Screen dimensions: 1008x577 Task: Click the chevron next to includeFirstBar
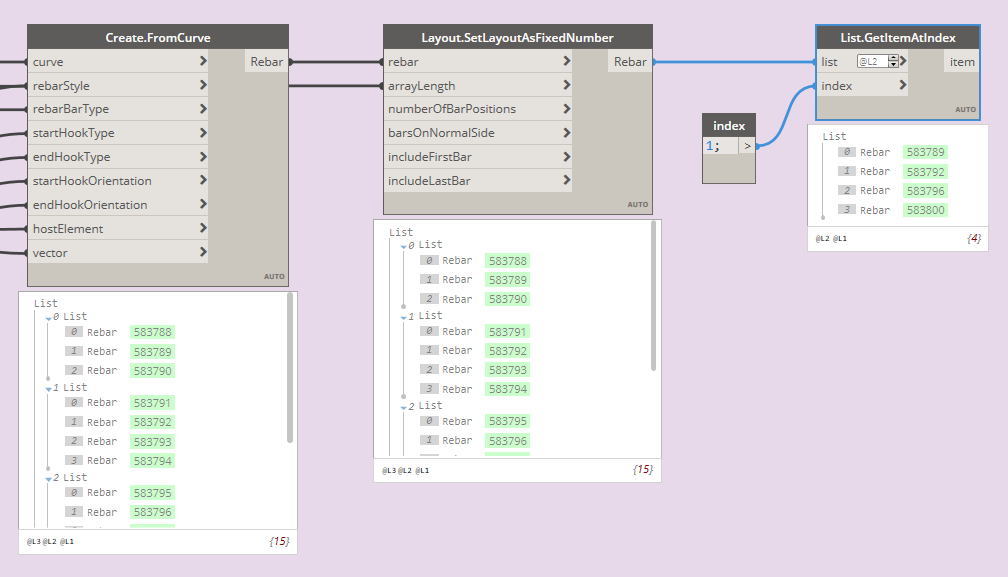click(567, 157)
